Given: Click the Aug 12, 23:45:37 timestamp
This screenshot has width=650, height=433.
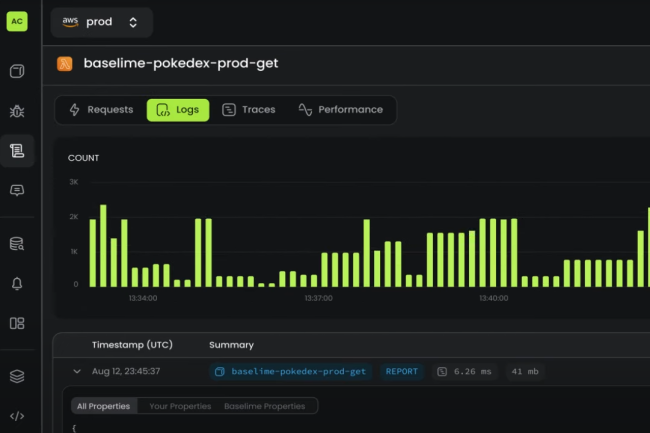Looking at the screenshot, I should pyautogui.click(x=126, y=371).
